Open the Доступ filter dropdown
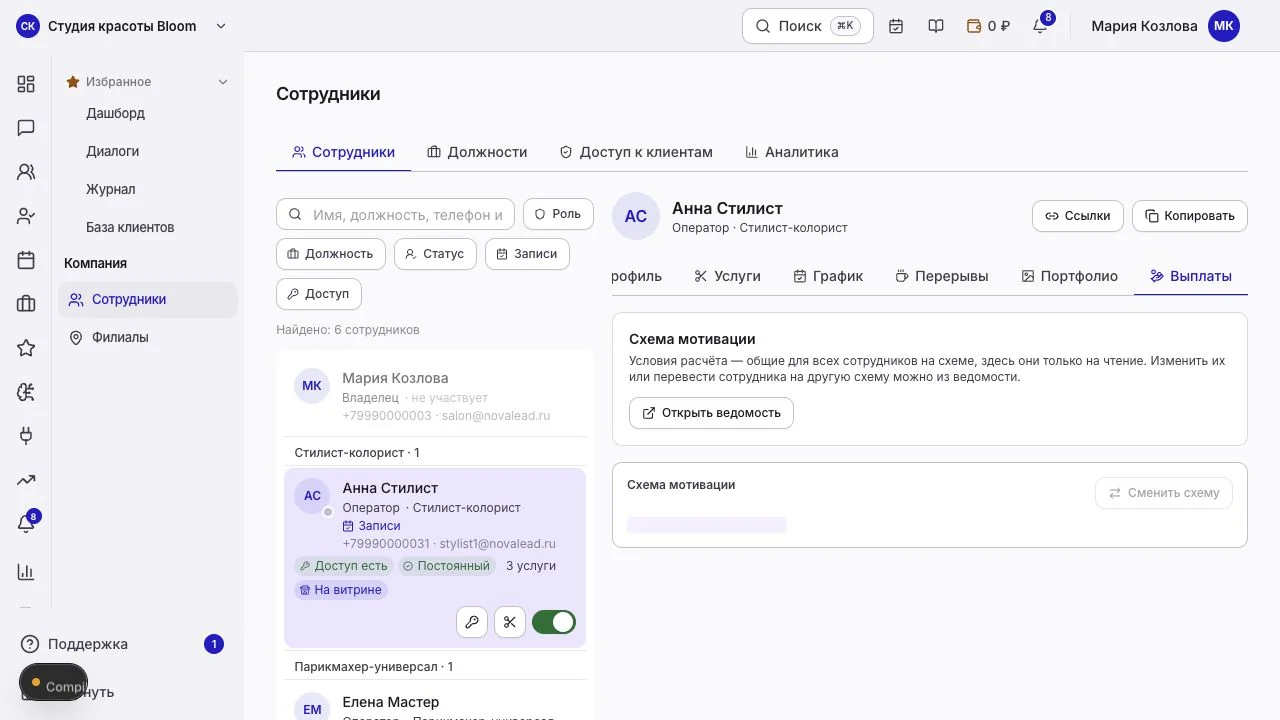Image resolution: width=1280 pixels, height=720 pixels. point(318,294)
